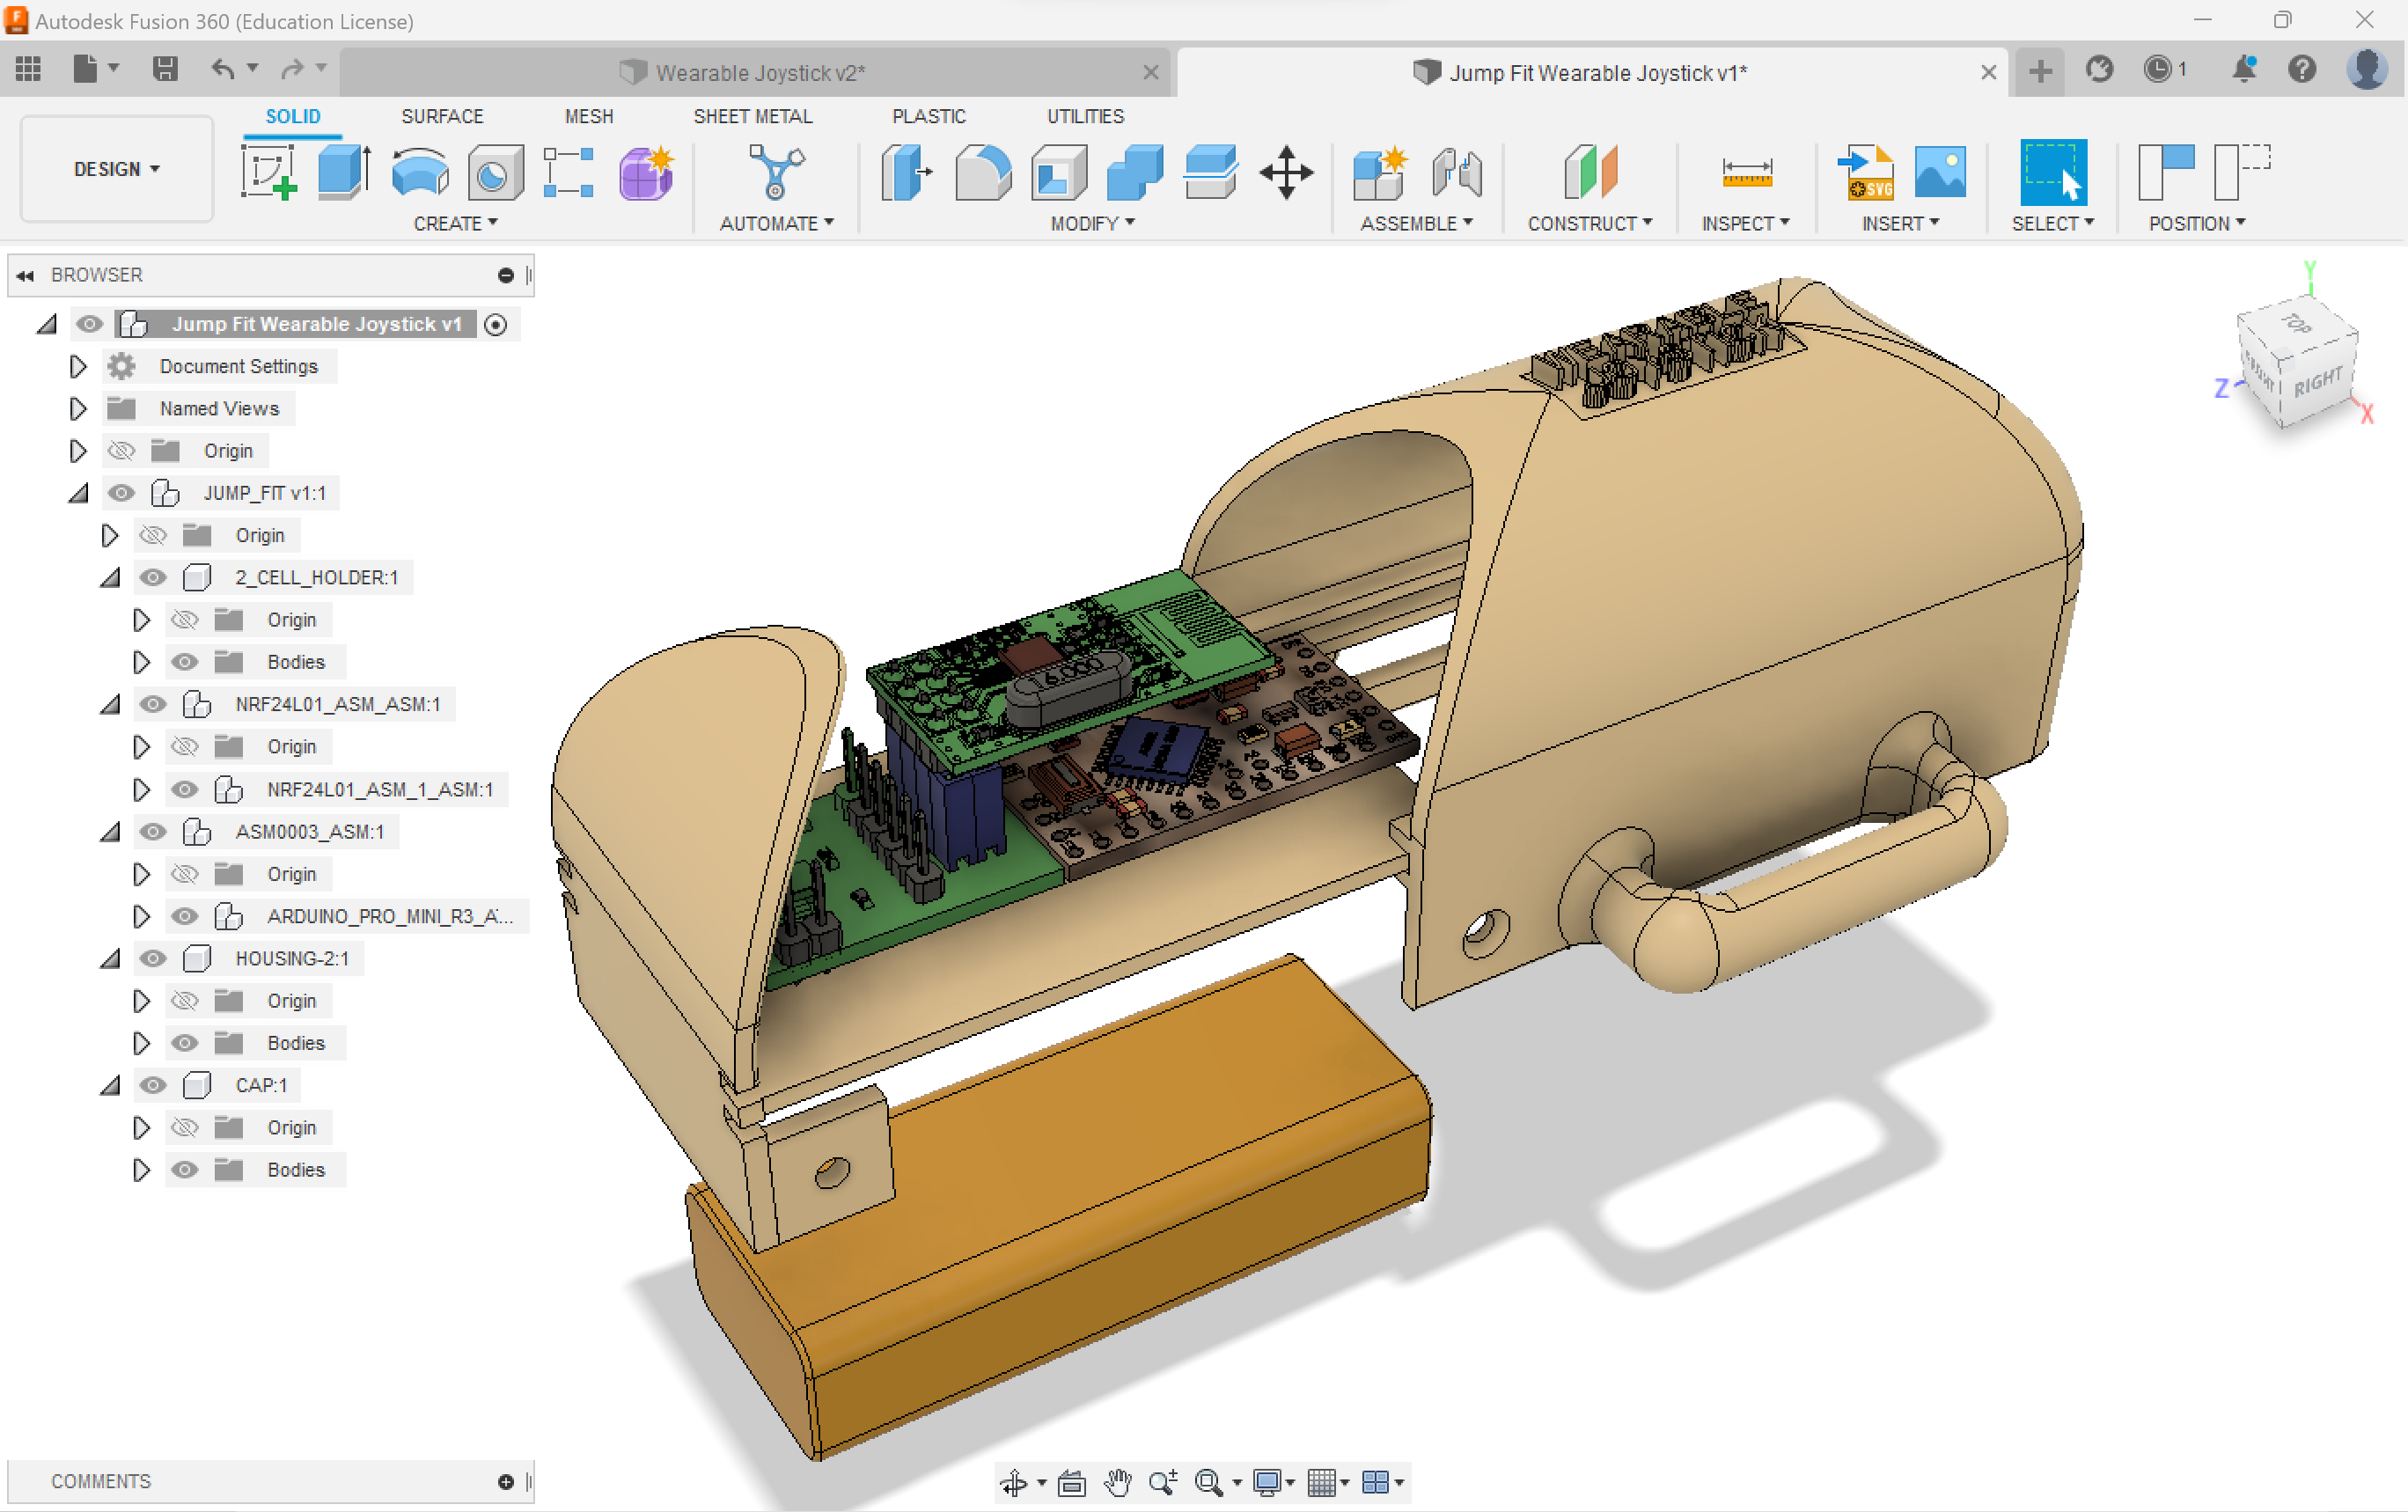2408x1512 pixels.
Task: Hide the HOUSING-2:1 component
Action: [x=152, y=958]
